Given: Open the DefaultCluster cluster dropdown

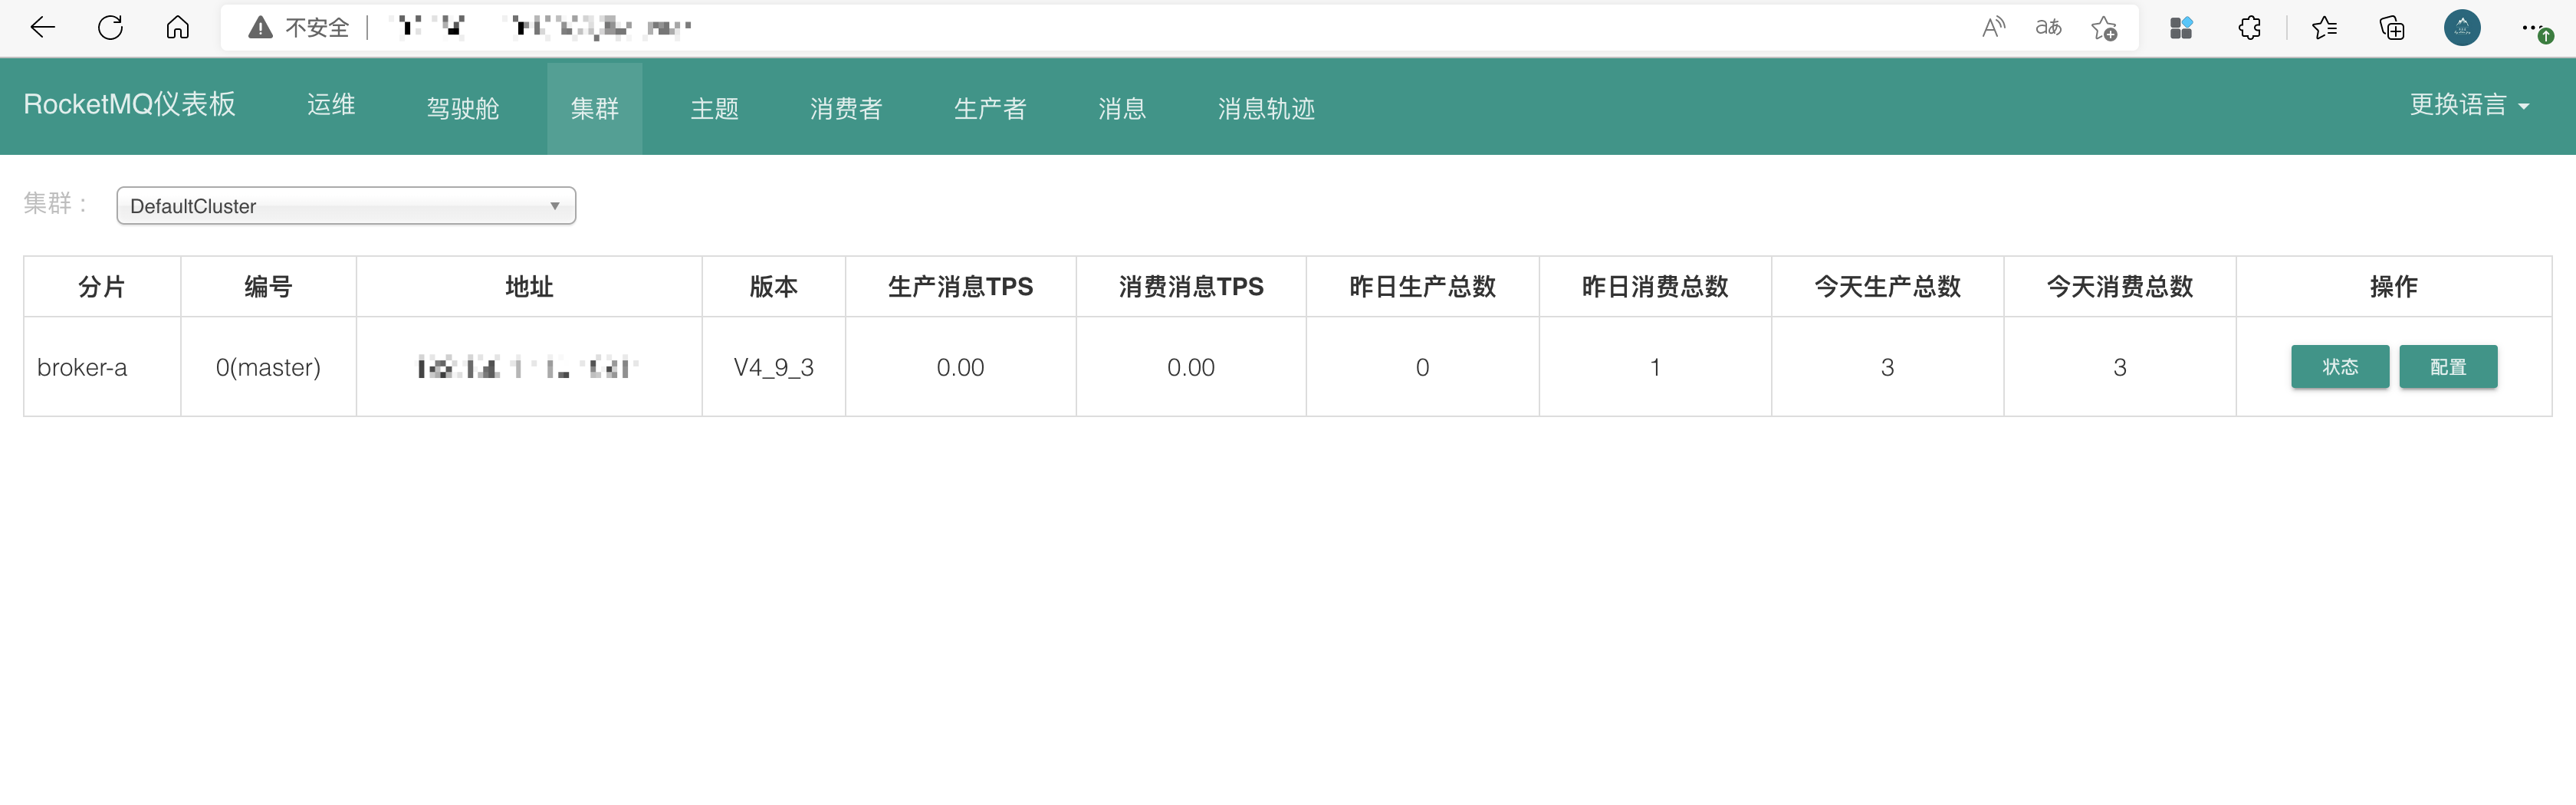Looking at the screenshot, I should click(x=345, y=205).
